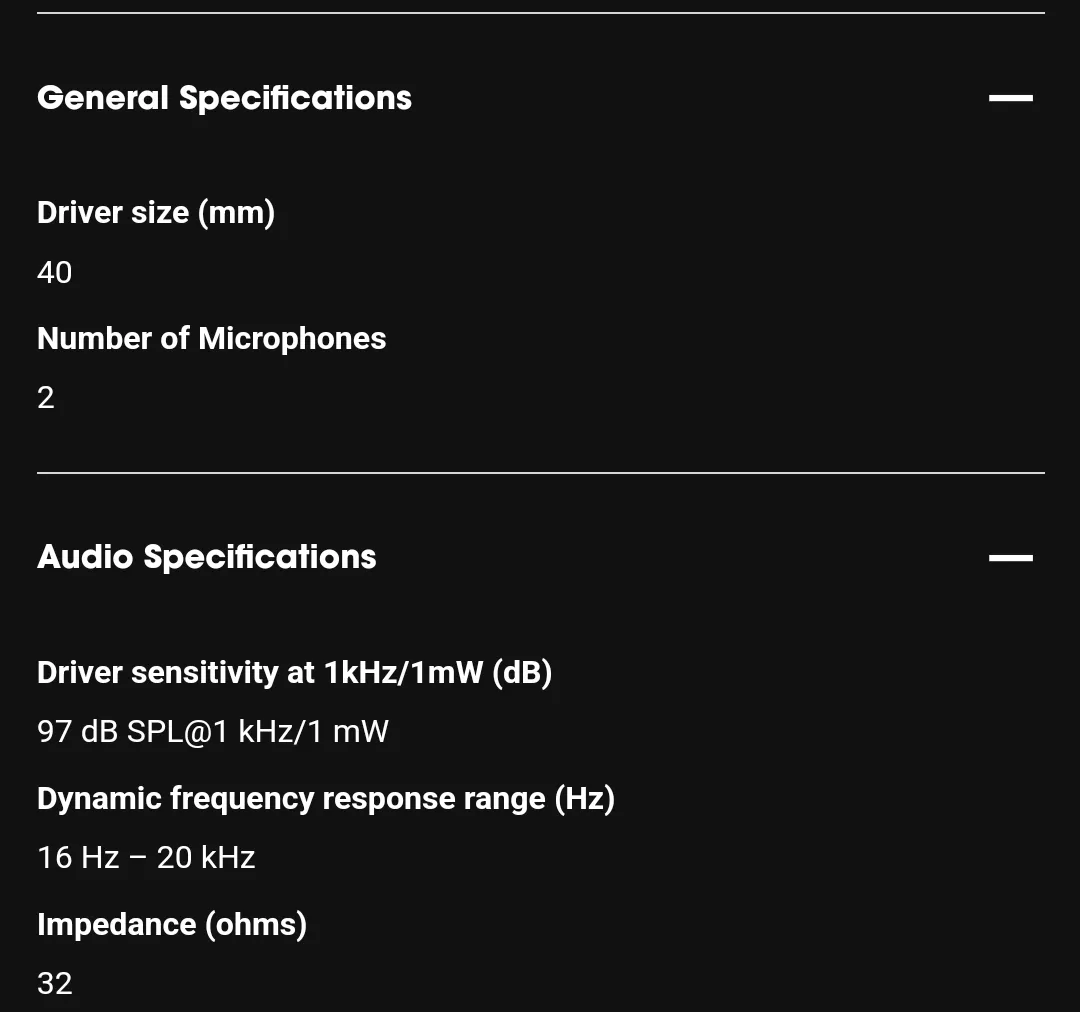Click the (dB) unit in sensitivity label

point(522,673)
